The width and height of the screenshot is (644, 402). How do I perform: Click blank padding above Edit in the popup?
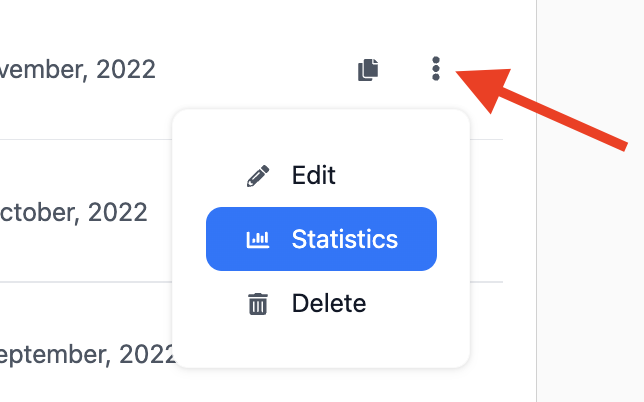click(320, 130)
